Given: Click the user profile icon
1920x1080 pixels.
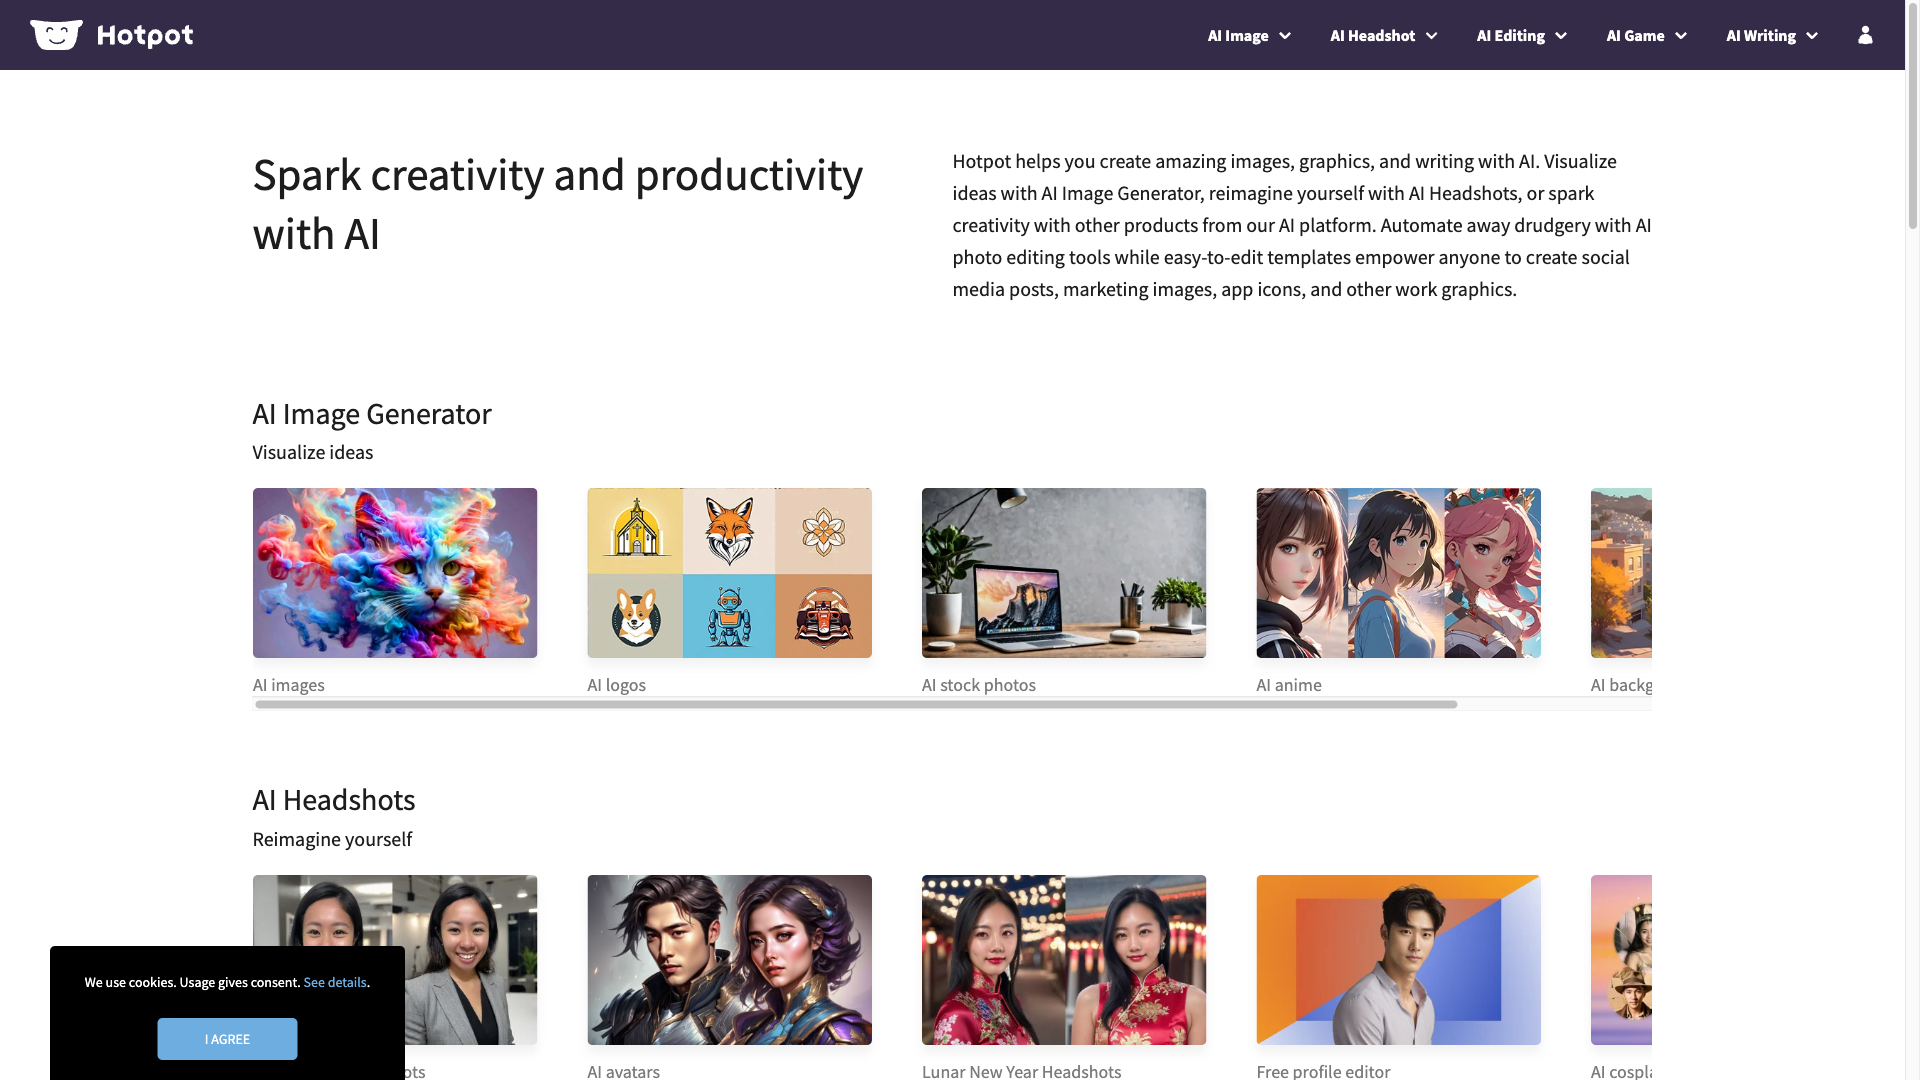Looking at the screenshot, I should pos(1865,34).
